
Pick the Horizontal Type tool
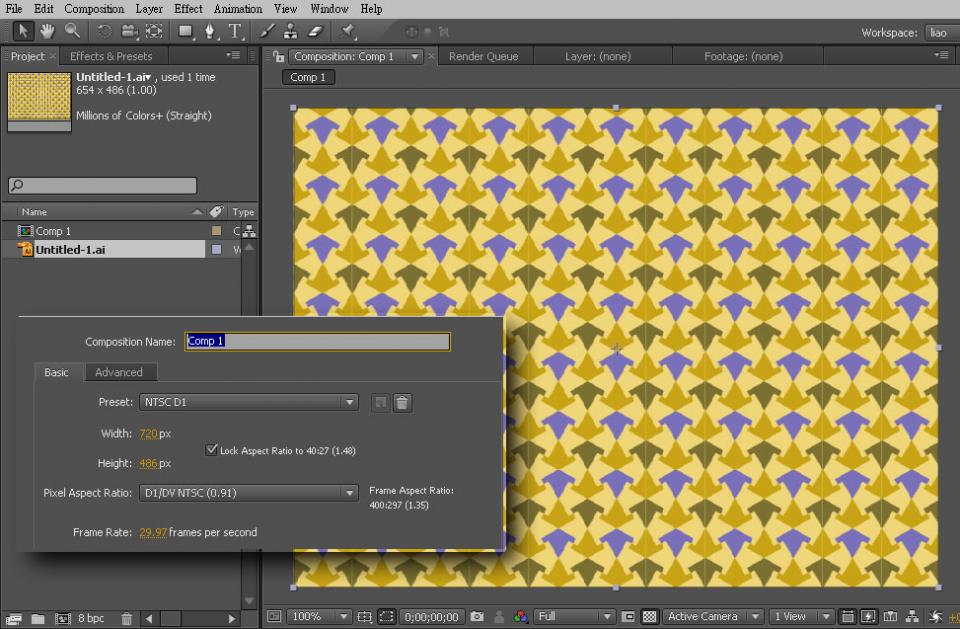234,31
